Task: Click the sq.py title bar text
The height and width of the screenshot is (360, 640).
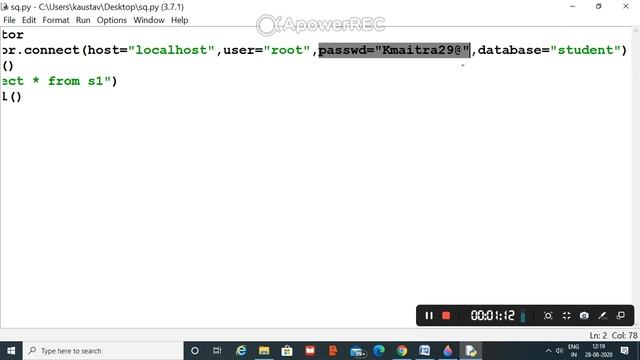Action: pos(97,7)
